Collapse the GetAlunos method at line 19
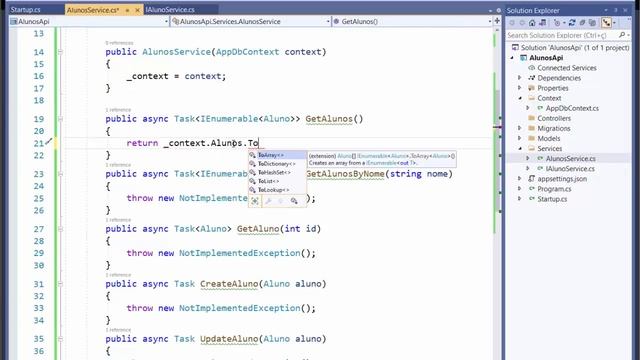This screenshot has width=640, height=360. point(60,119)
